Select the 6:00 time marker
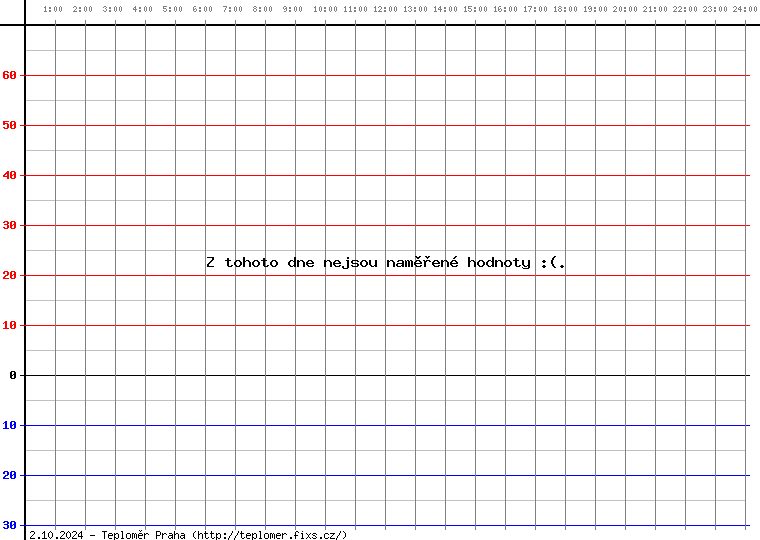760x540 pixels. [202, 9]
